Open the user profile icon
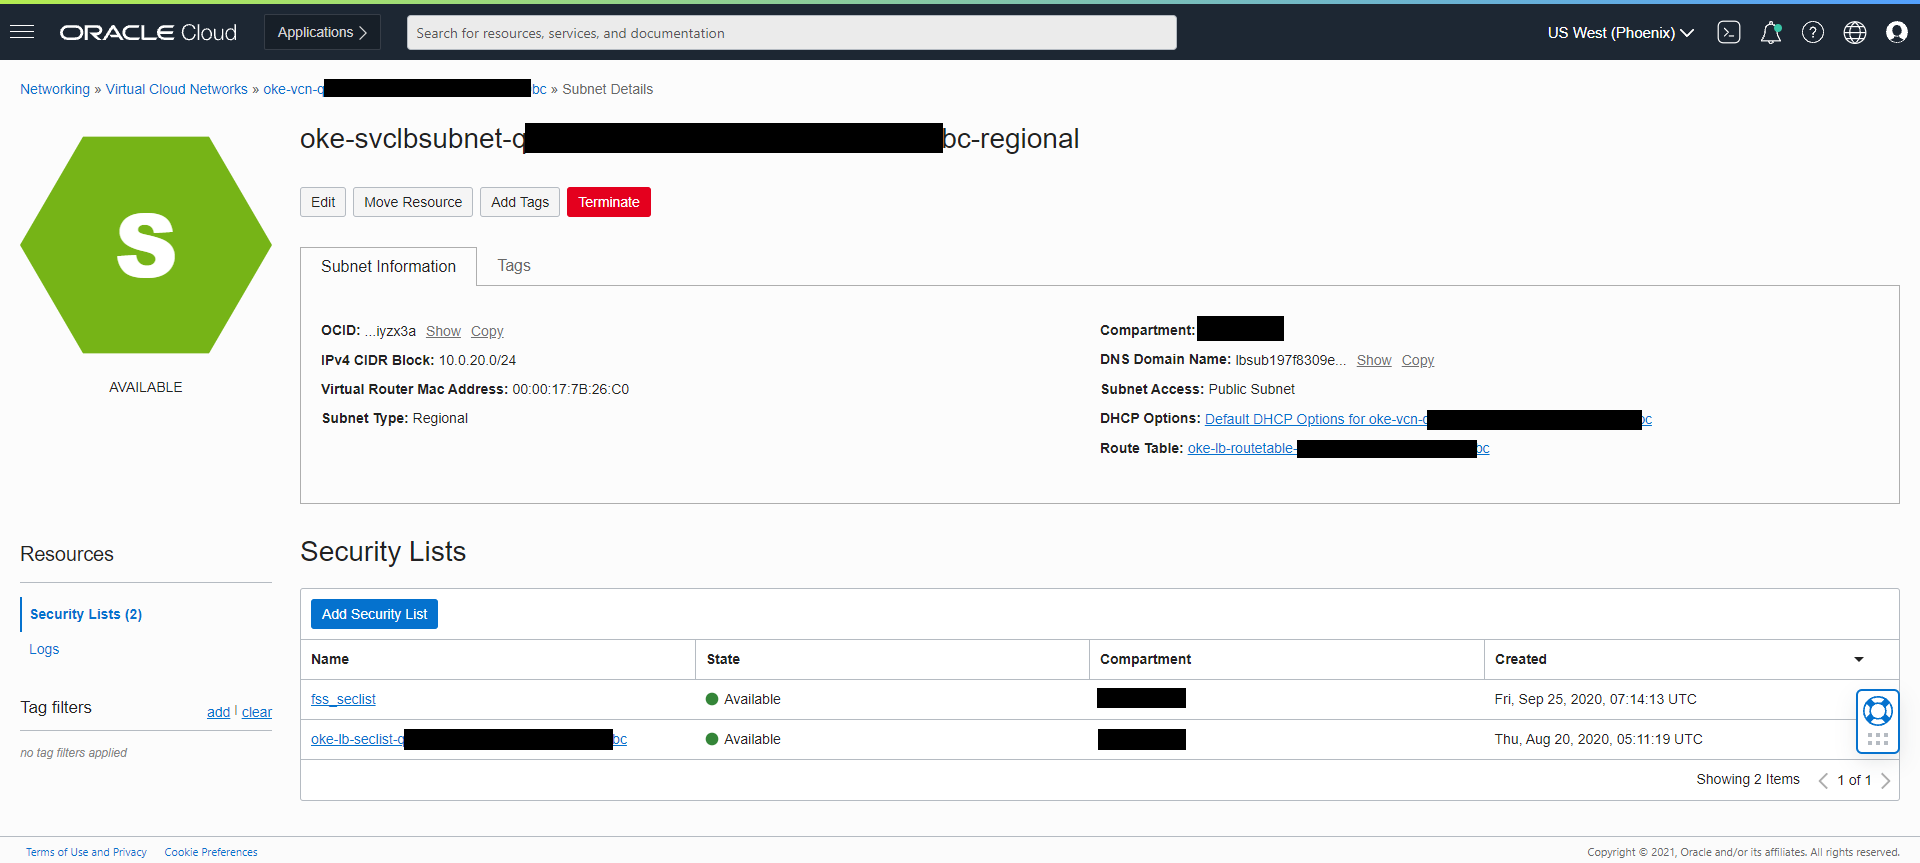1920x863 pixels. point(1897,32)
